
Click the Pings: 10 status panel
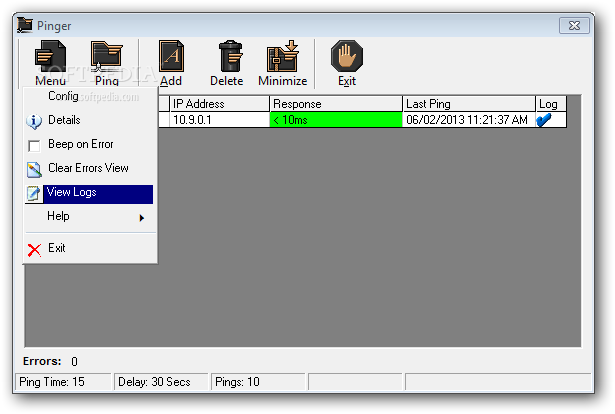coord(258,382)
